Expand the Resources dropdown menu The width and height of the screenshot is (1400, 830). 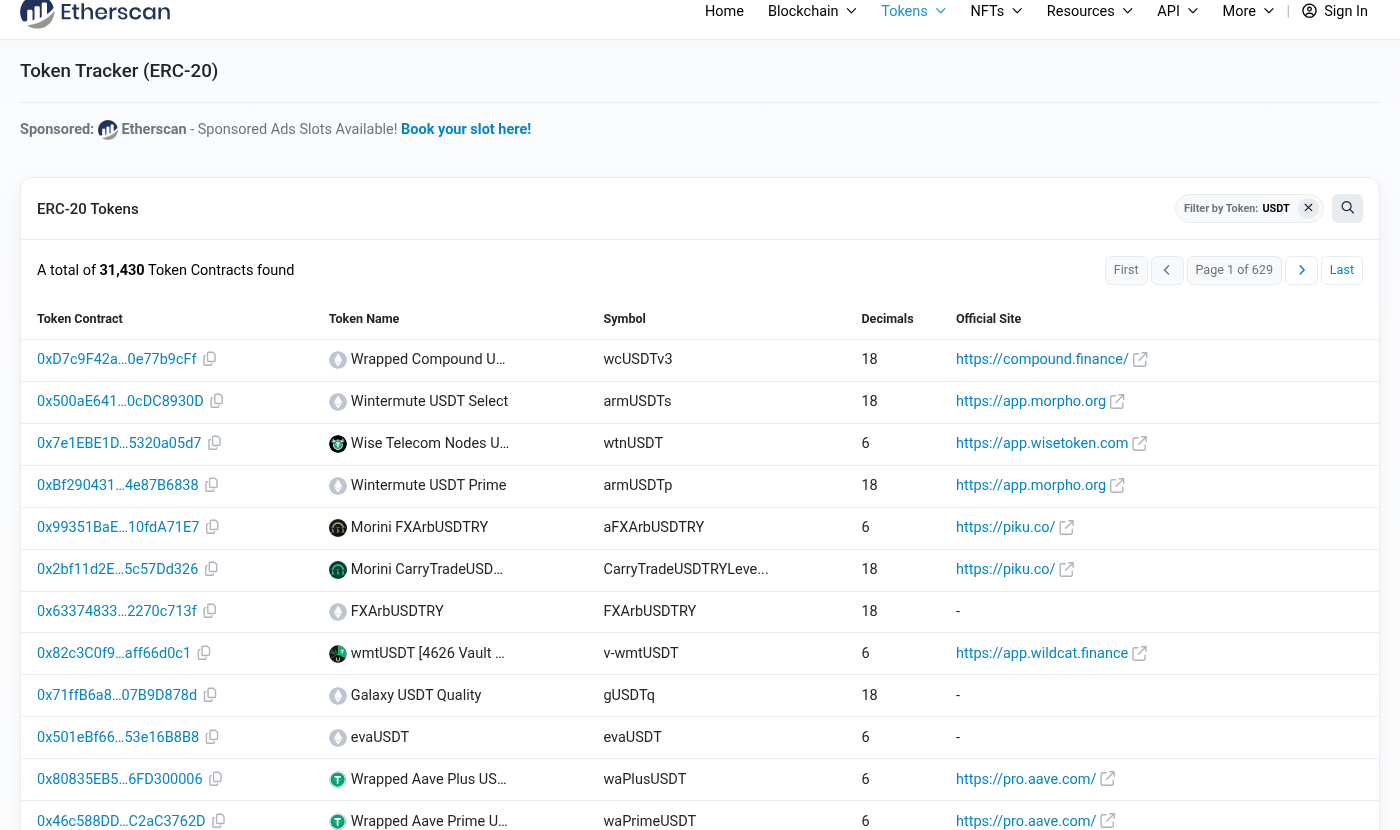pos(1090,11)
